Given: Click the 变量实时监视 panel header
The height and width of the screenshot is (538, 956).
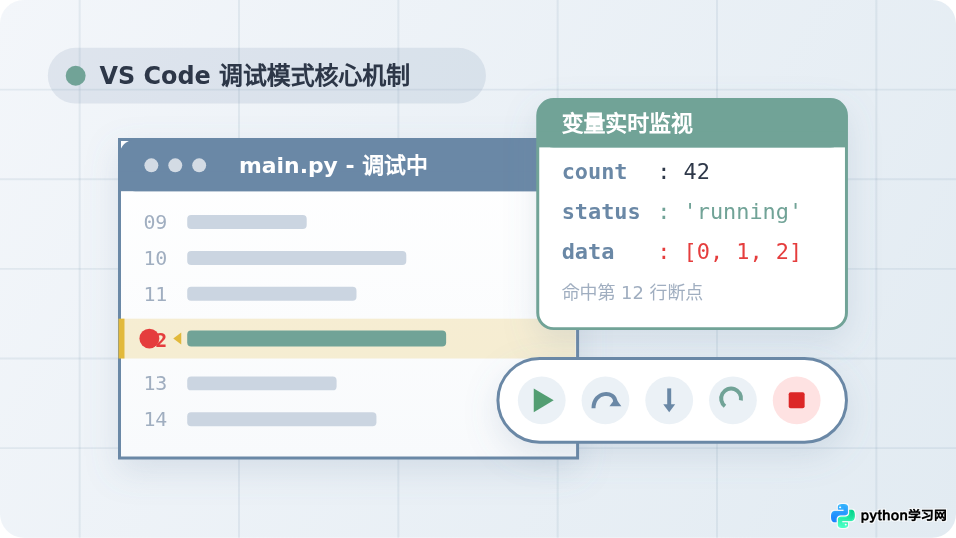Looking at the screenshot, I should coord(692,123).
